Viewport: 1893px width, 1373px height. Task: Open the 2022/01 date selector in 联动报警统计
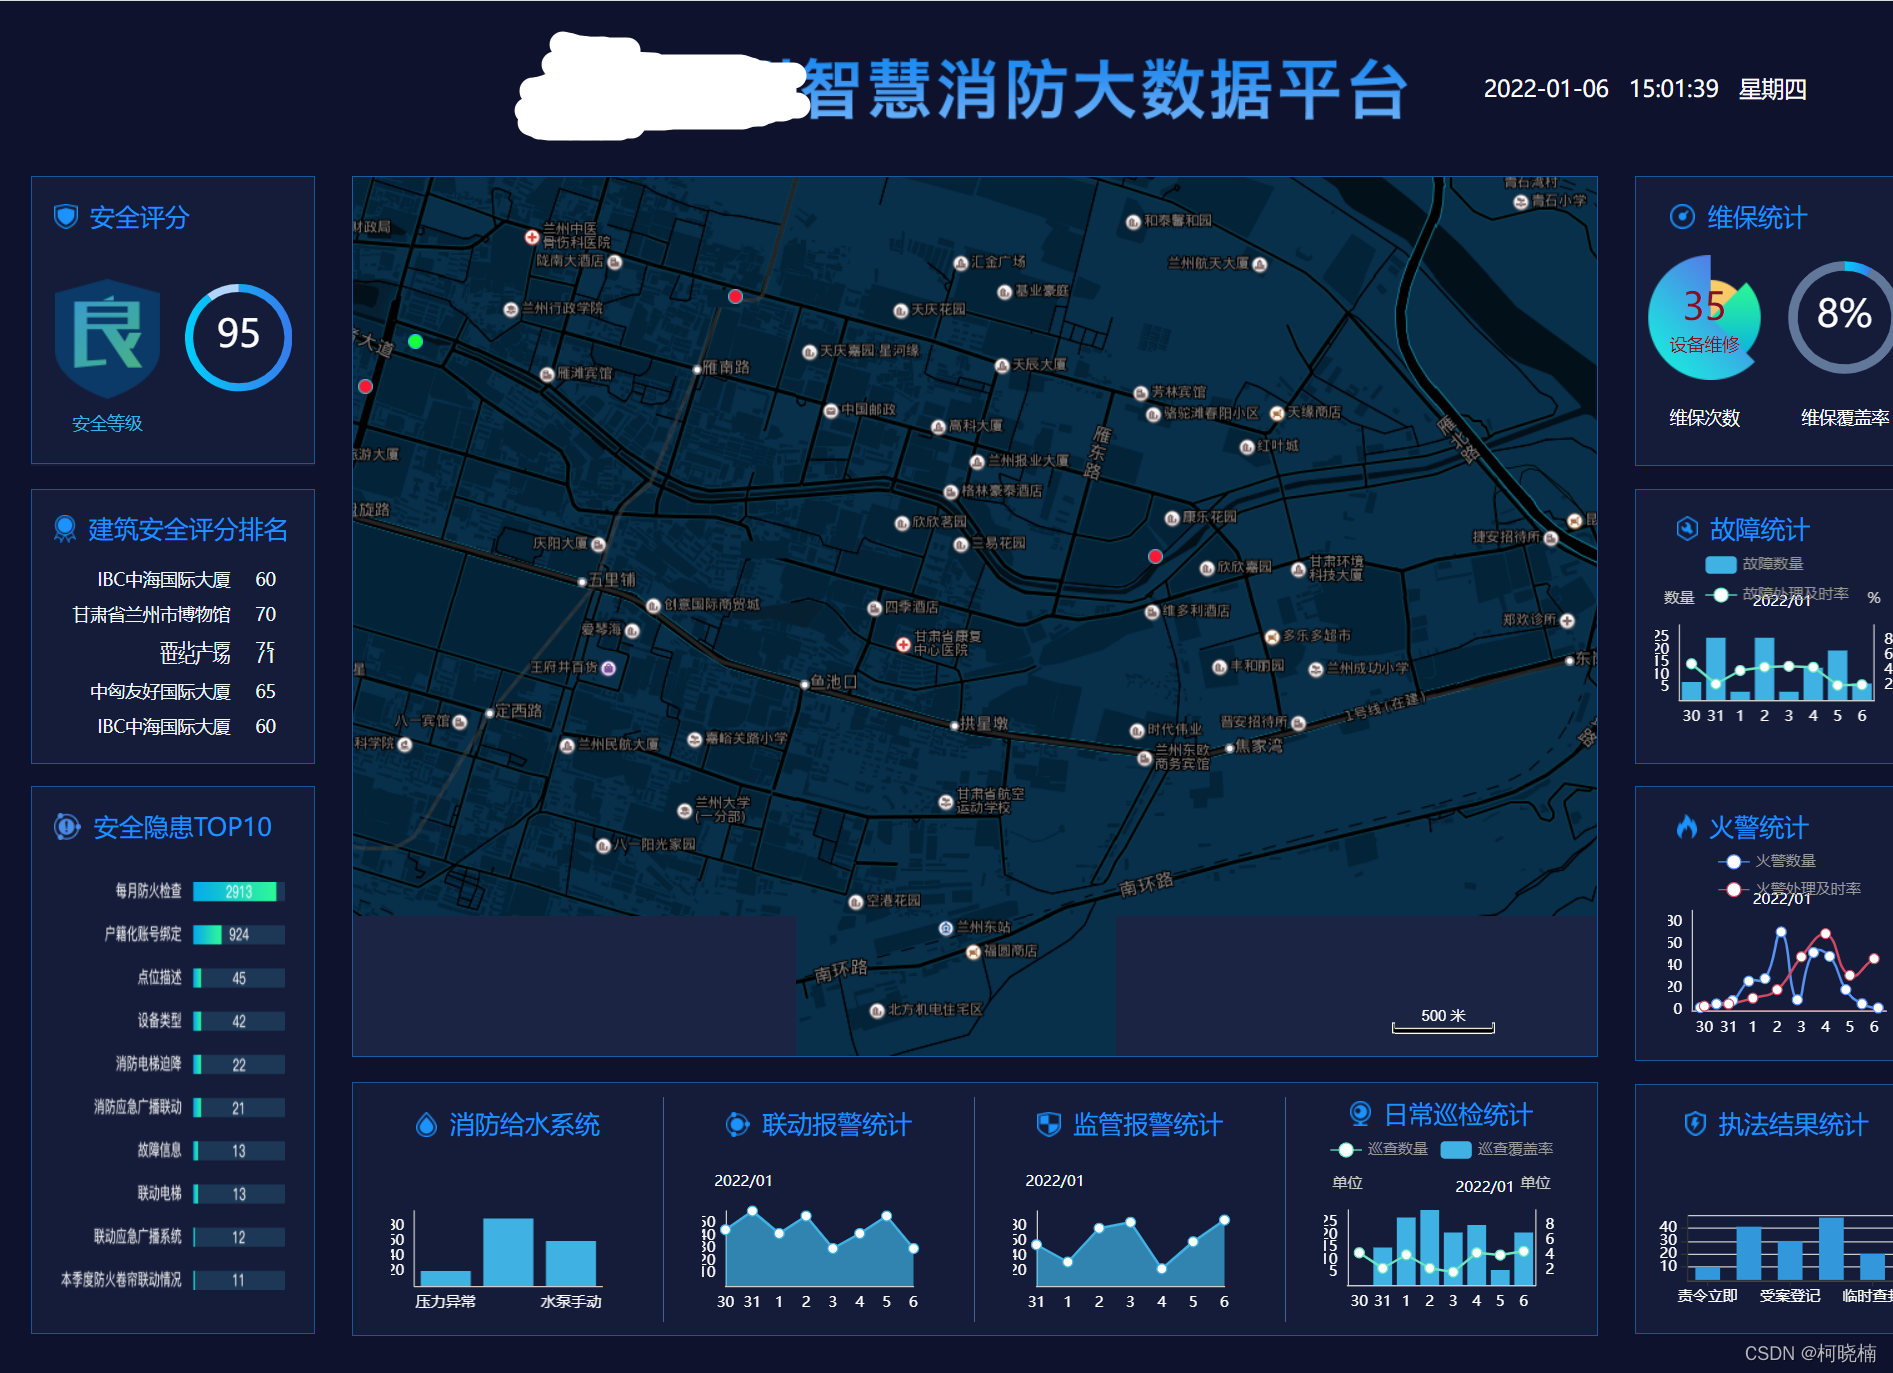point(743,1180)
